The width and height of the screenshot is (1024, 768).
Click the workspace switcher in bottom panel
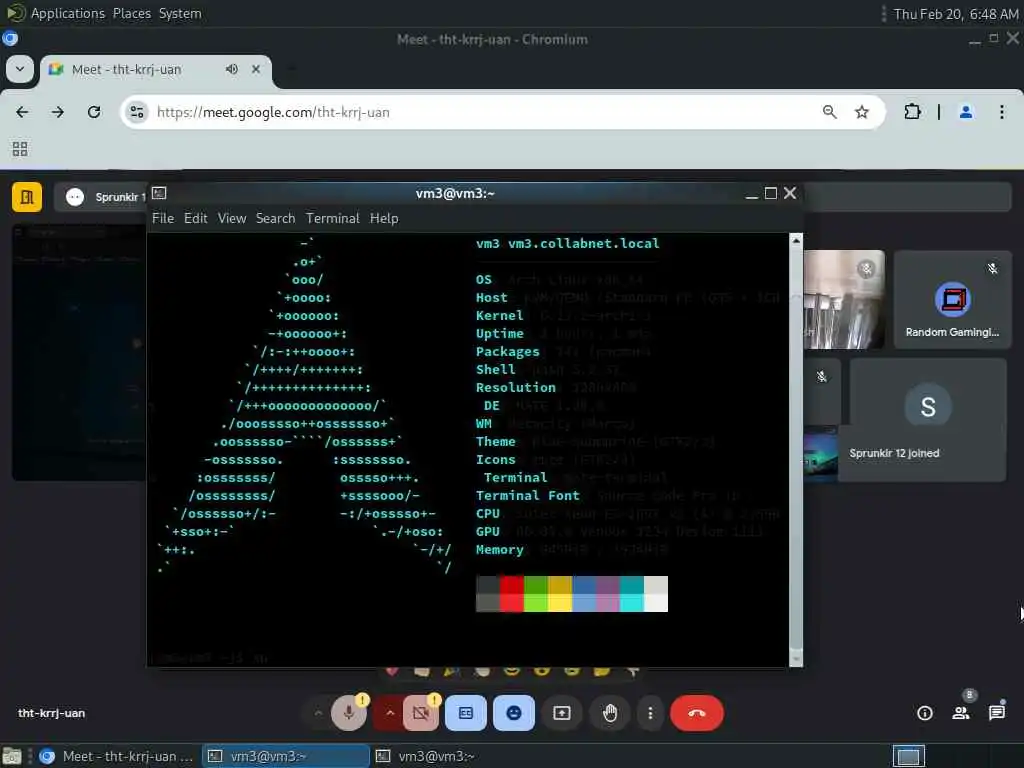point(909,756)
